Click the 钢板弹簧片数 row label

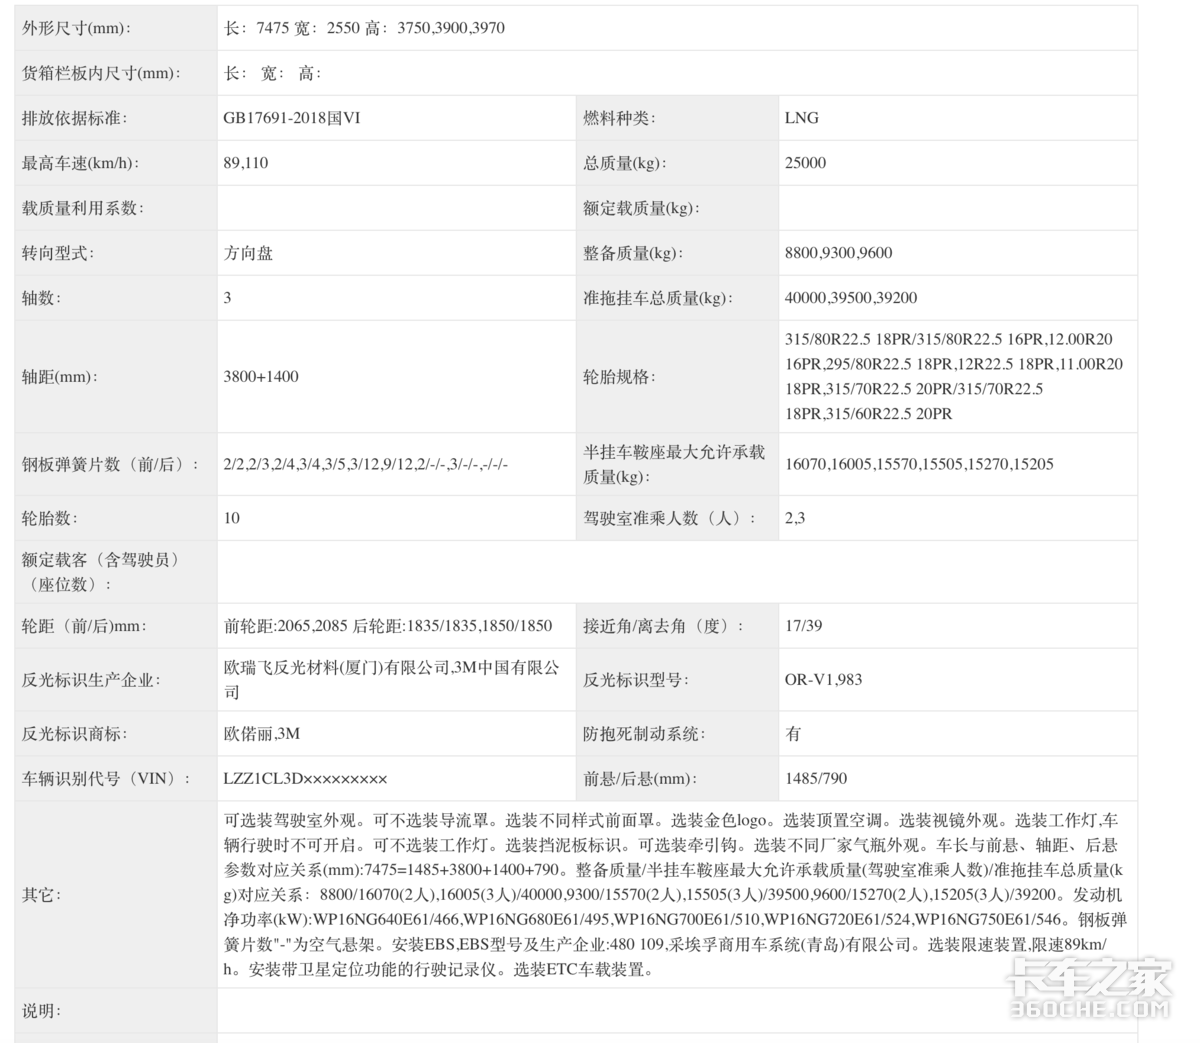tap(95, 463)
